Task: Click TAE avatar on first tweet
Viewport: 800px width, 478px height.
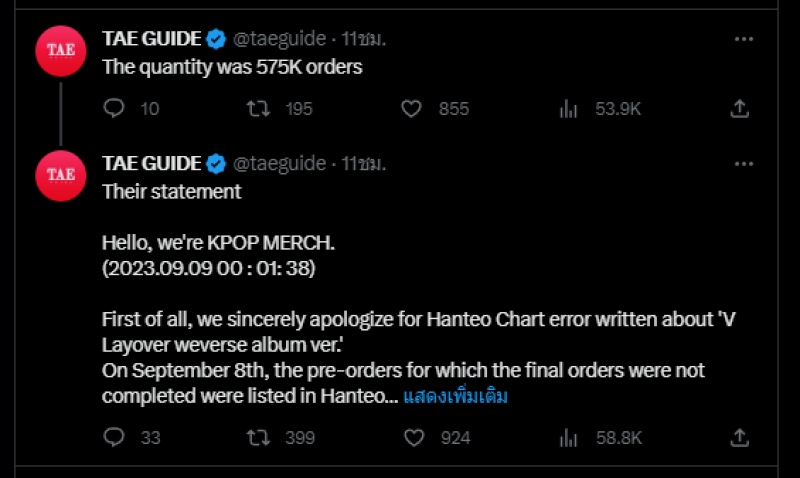Action: tap(61, 51)
